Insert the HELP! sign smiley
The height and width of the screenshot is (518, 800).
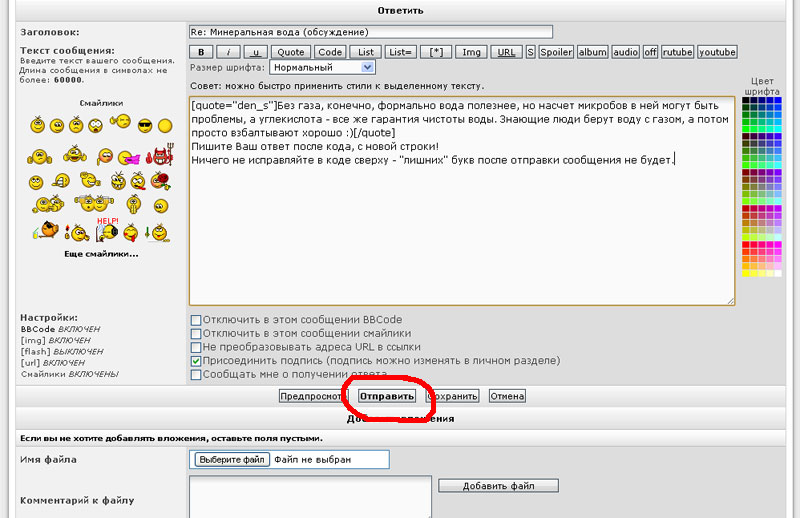107,229
